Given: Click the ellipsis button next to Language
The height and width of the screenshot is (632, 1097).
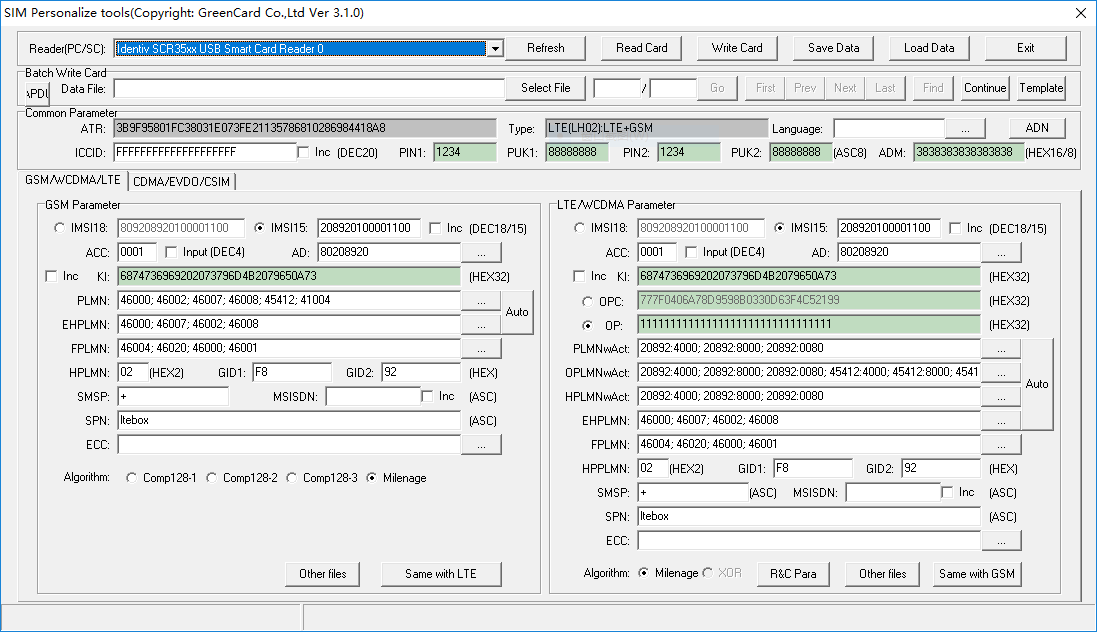Looking at the screenshot, I should [x=965, y=129].
